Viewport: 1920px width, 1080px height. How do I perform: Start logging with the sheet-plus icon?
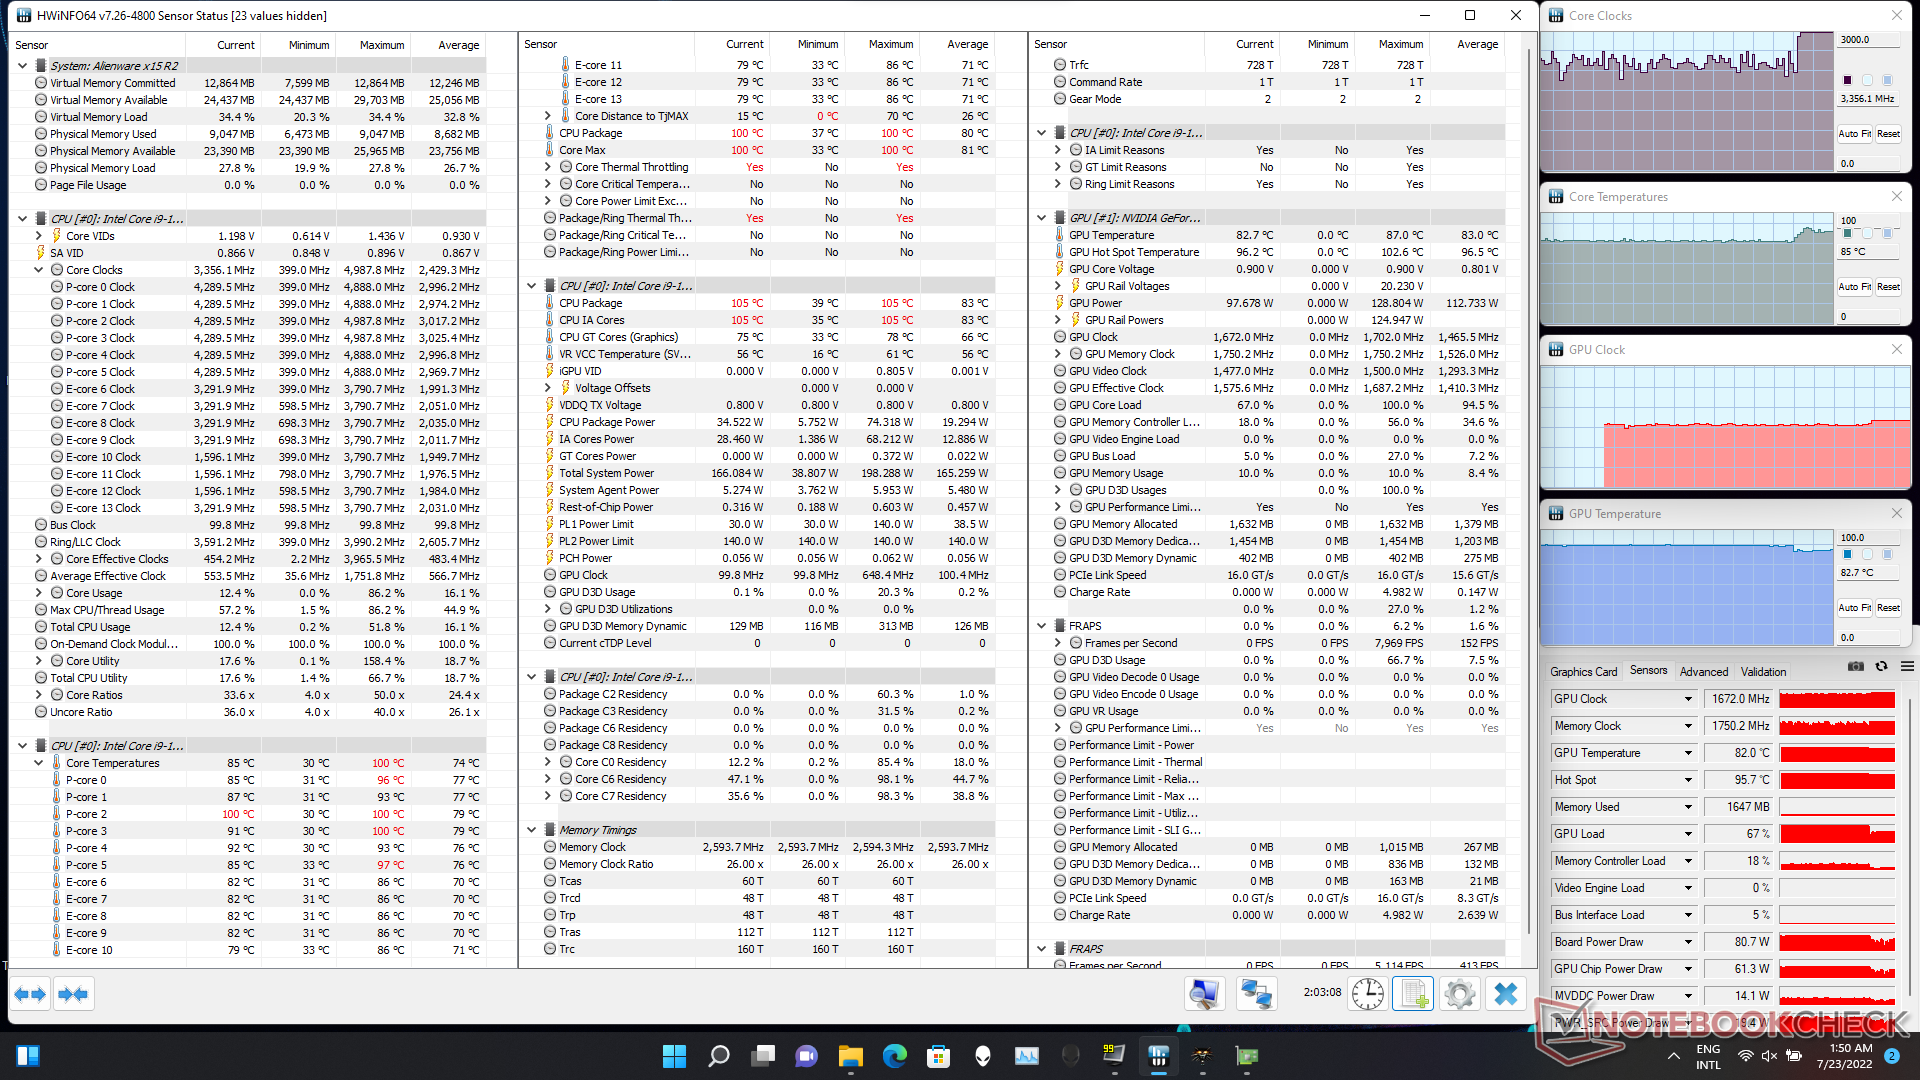pos(1413,994)
